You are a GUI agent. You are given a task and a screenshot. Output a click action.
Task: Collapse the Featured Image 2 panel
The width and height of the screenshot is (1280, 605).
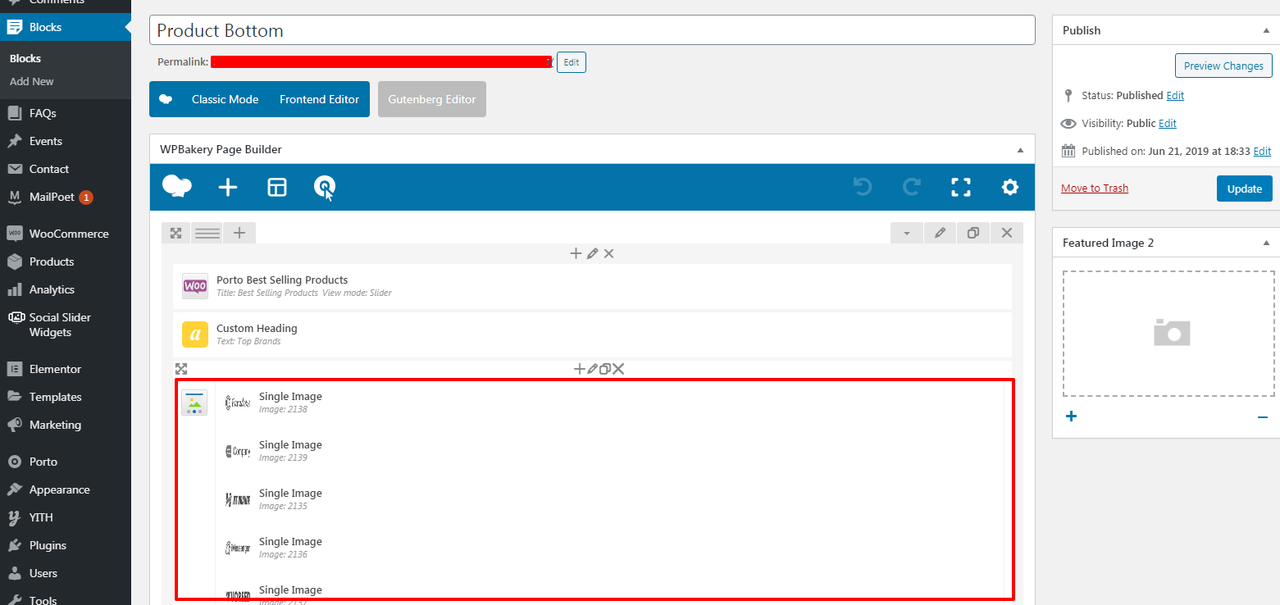[x=1266, y=243]
